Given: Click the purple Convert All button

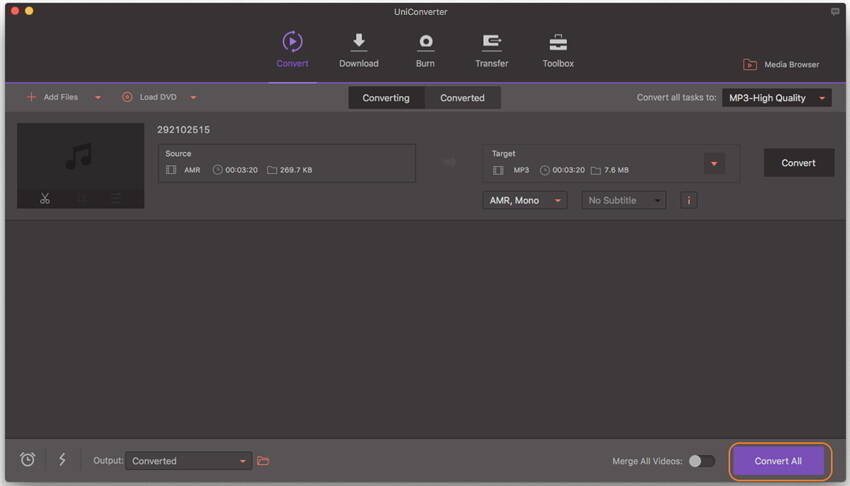Looking at the screenshot, I should point(778,461).
